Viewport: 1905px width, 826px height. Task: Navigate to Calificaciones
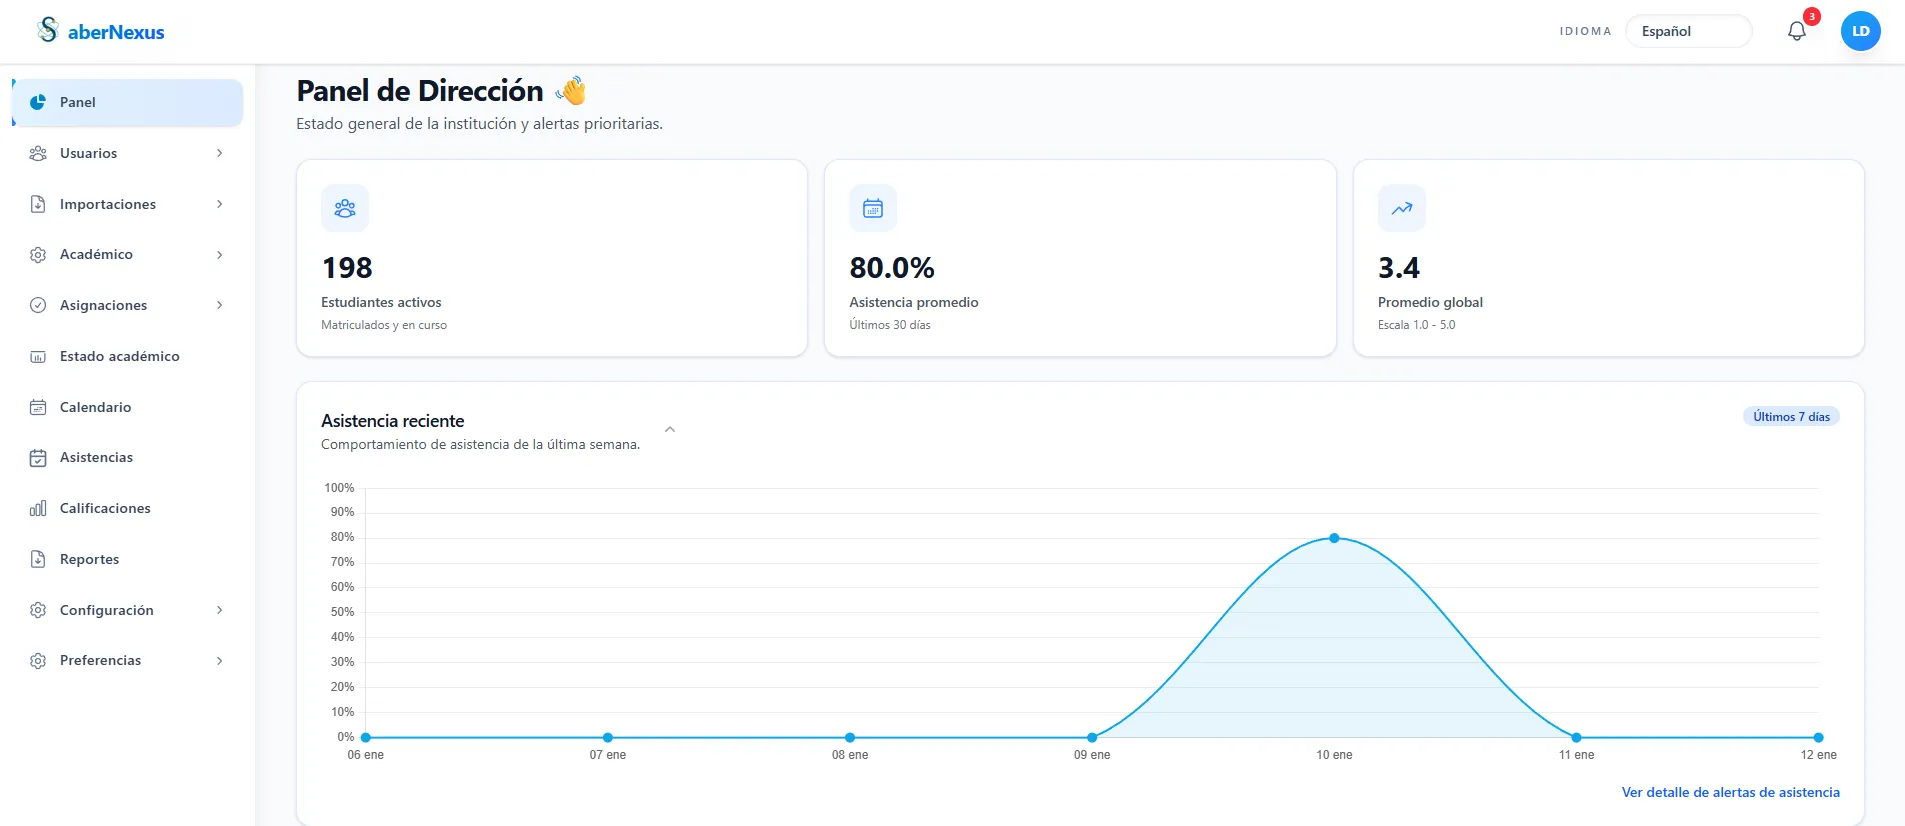(x=127, y=508)
